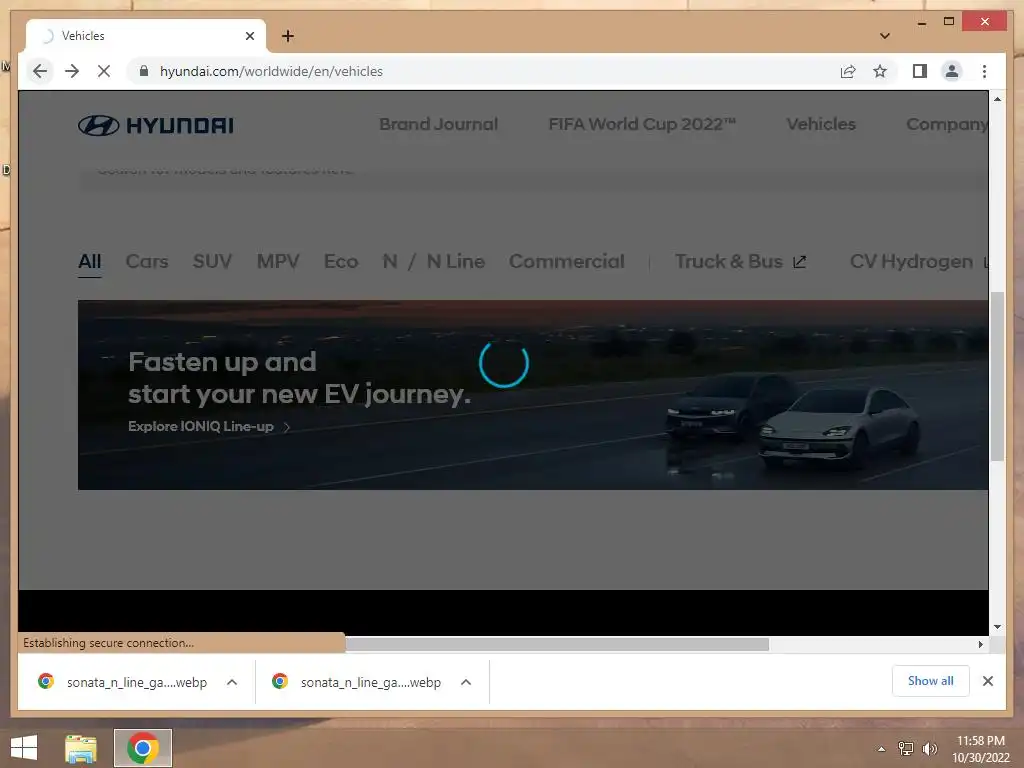Stop loading the page
The height and width of the screenshot is (768, 1024).
[x=104, y=71]
